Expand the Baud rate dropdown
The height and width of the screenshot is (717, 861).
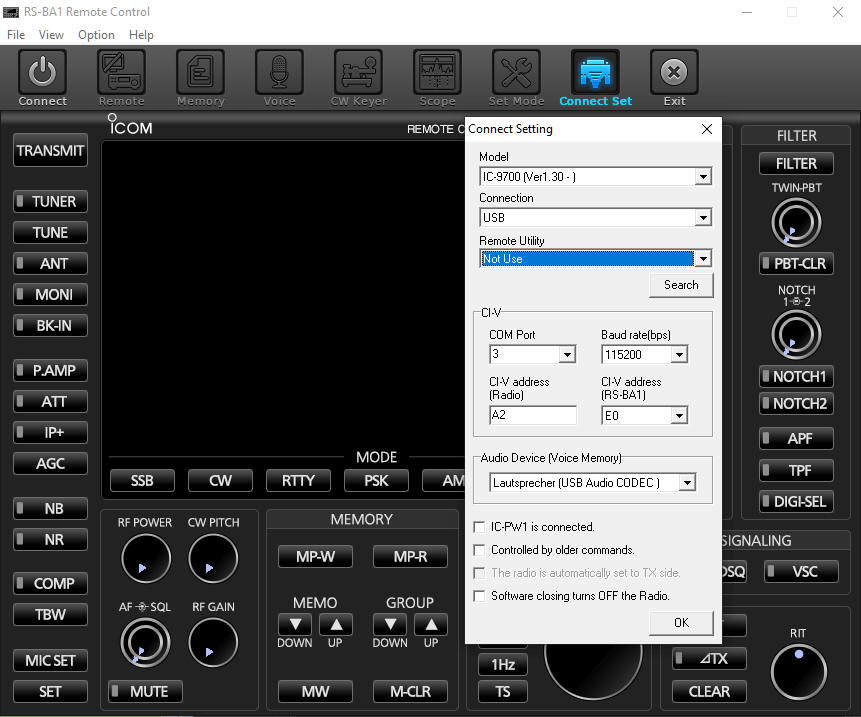[x=679, y=355]
